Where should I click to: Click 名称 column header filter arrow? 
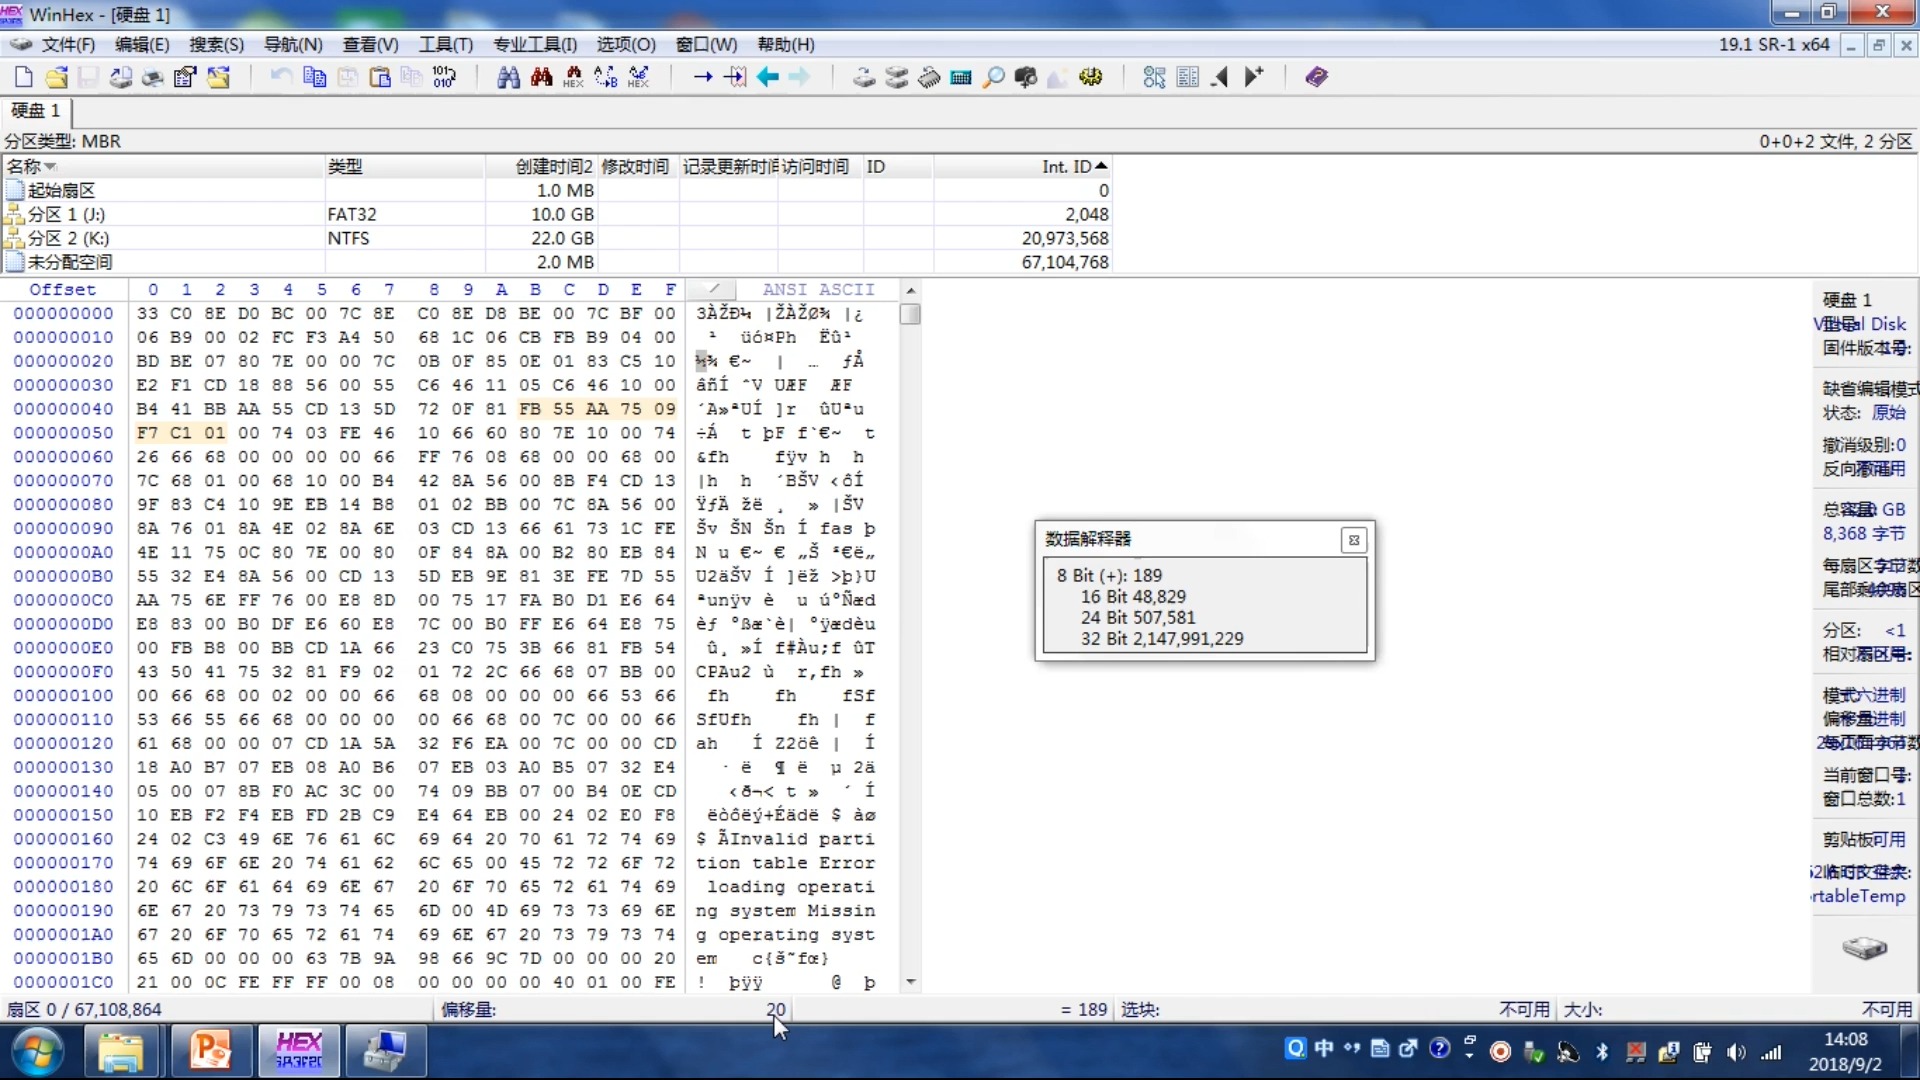tap(51, 167)
